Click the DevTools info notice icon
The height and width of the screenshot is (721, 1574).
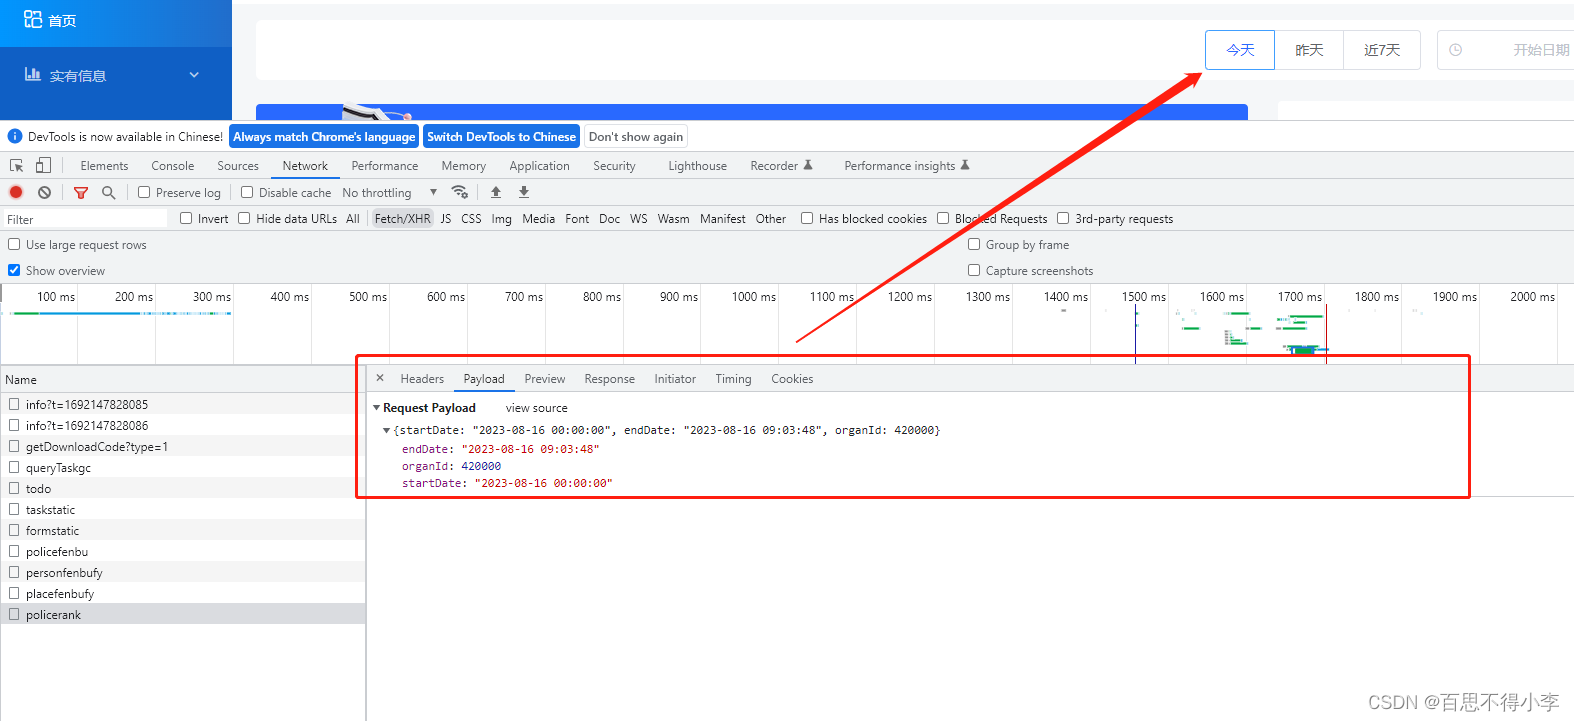pos(15,136)
